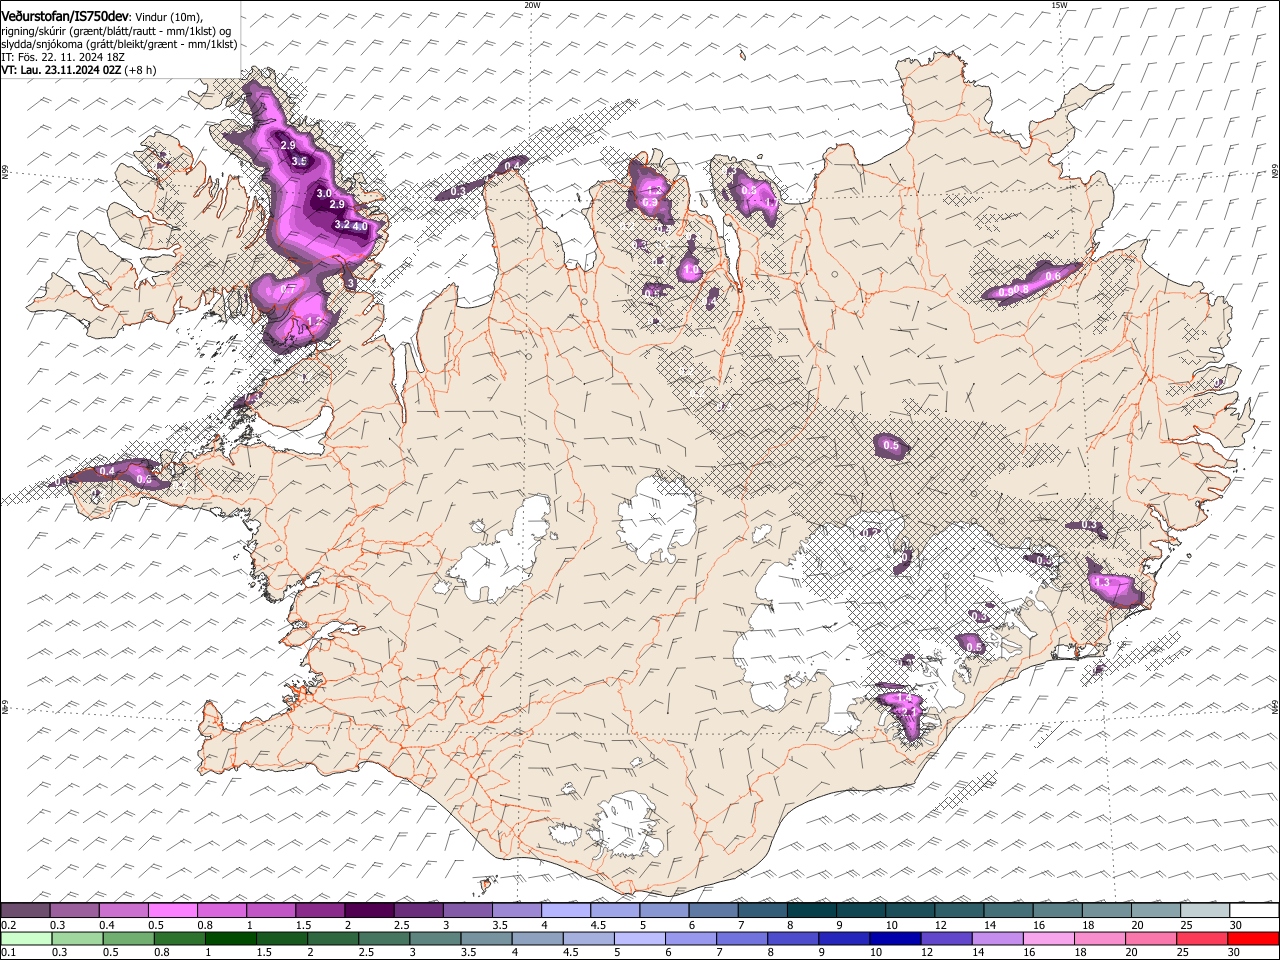Screen dimensions: 1280x960
Task: Select the 0.8 precipitation value on the map
Action: [x=1021, y=290]
